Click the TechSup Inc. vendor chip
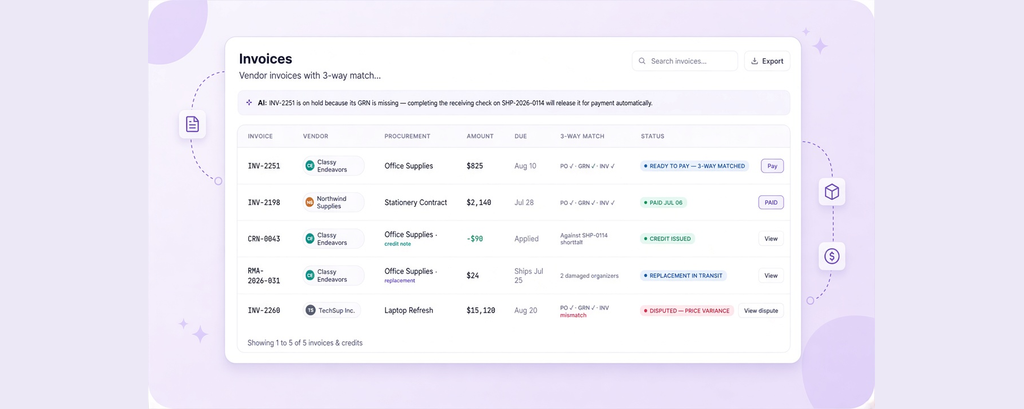Screen dimensions: 1024x409 click(332, 310)
